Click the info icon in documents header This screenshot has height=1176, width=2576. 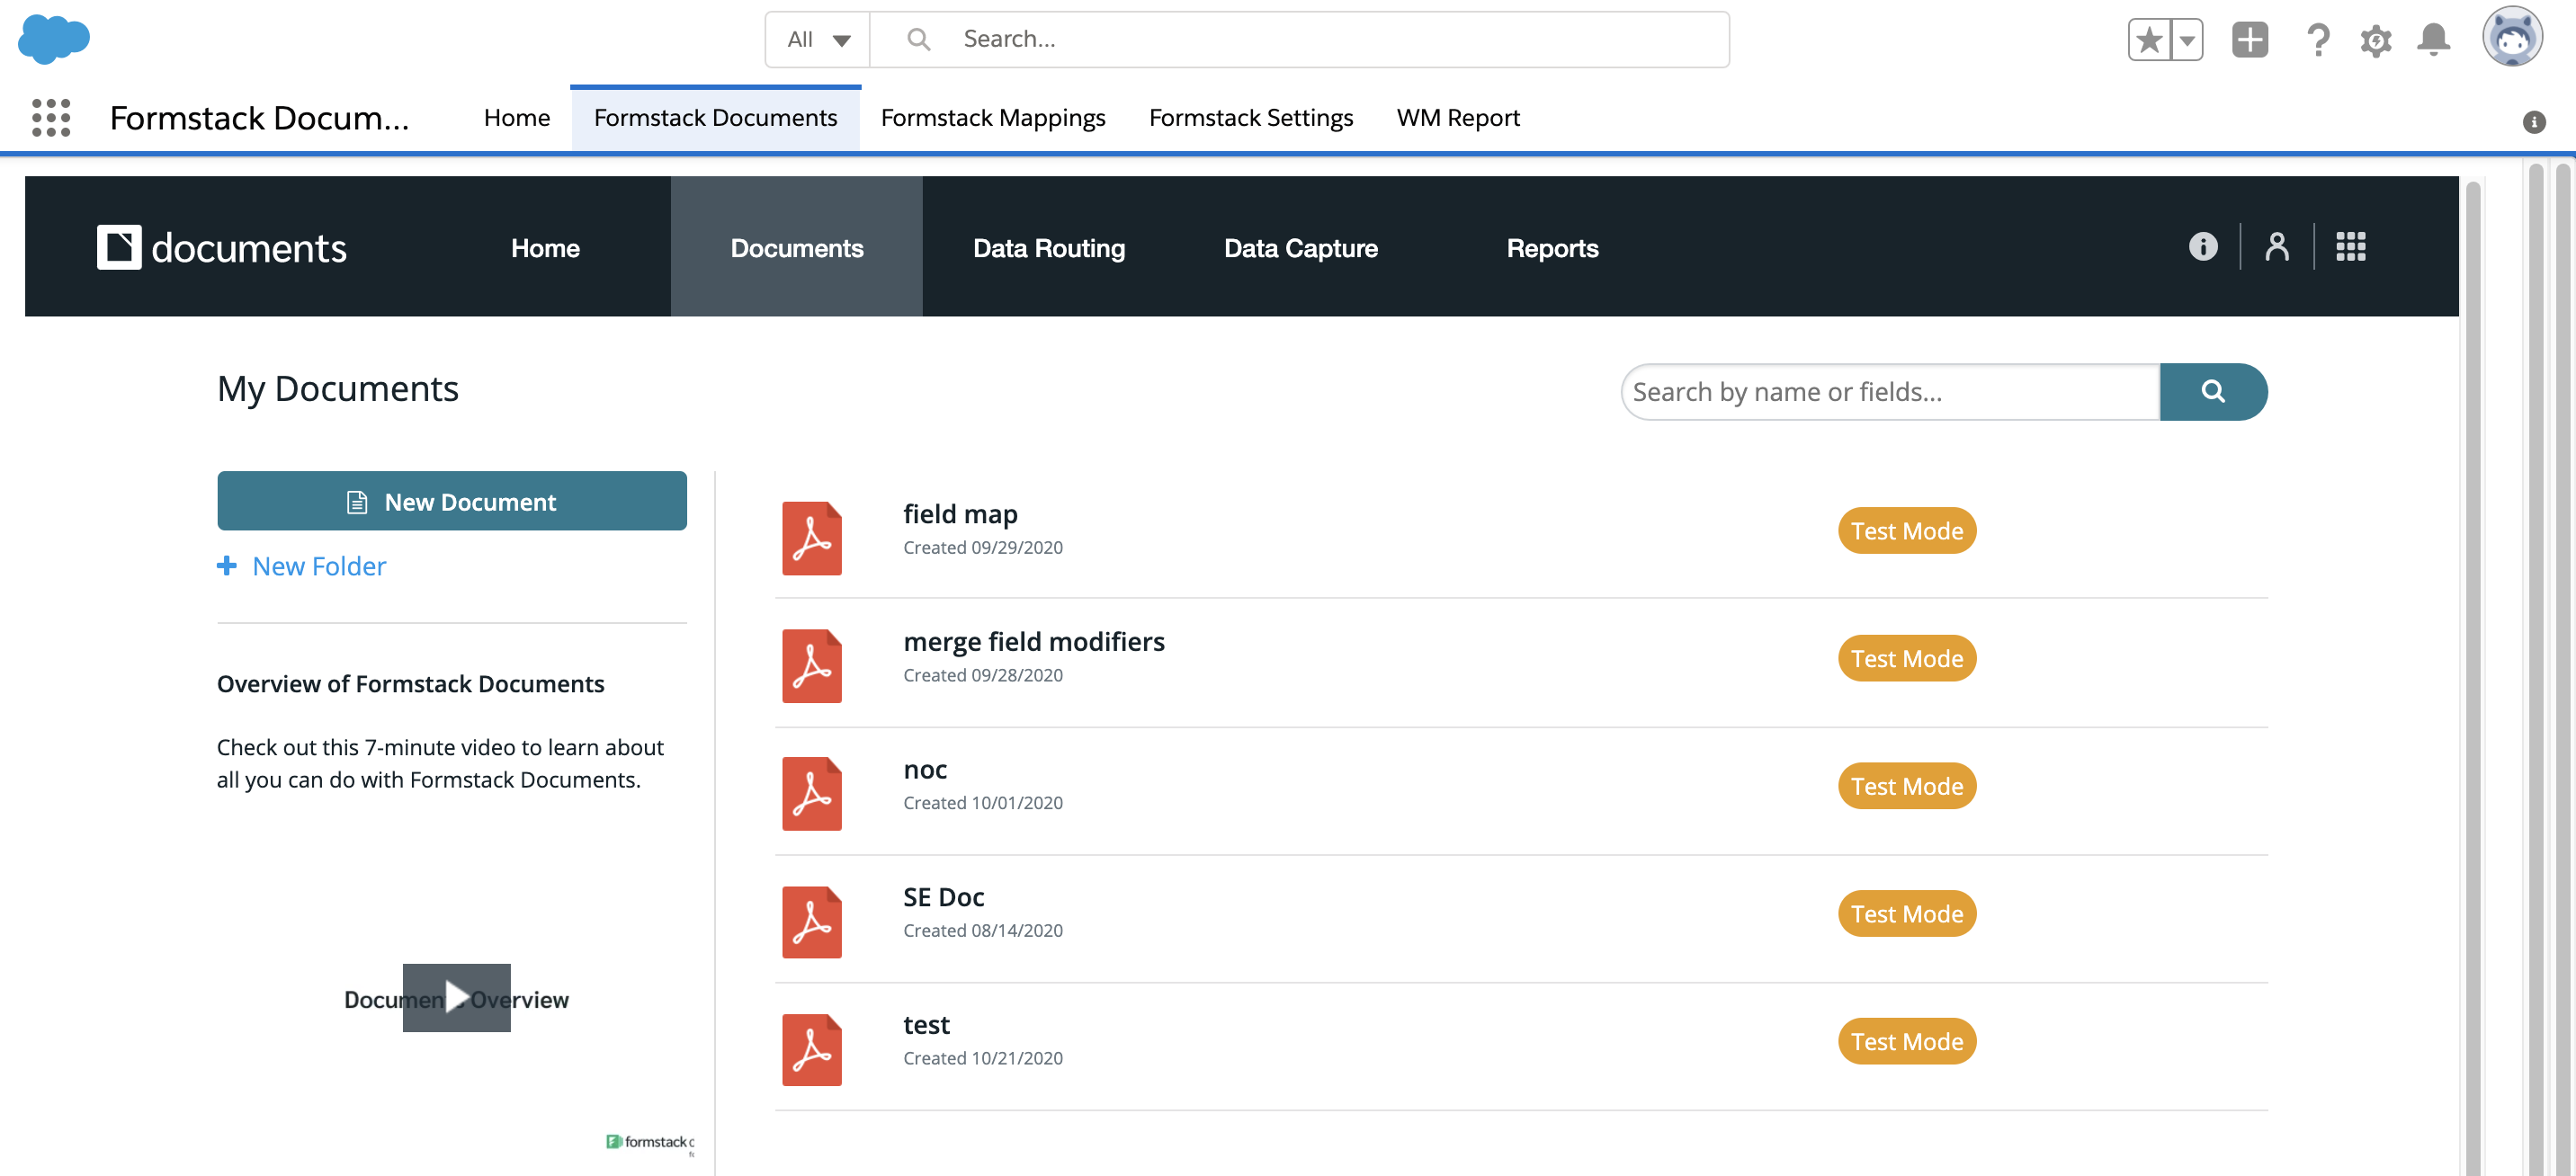coord(2202,247)
